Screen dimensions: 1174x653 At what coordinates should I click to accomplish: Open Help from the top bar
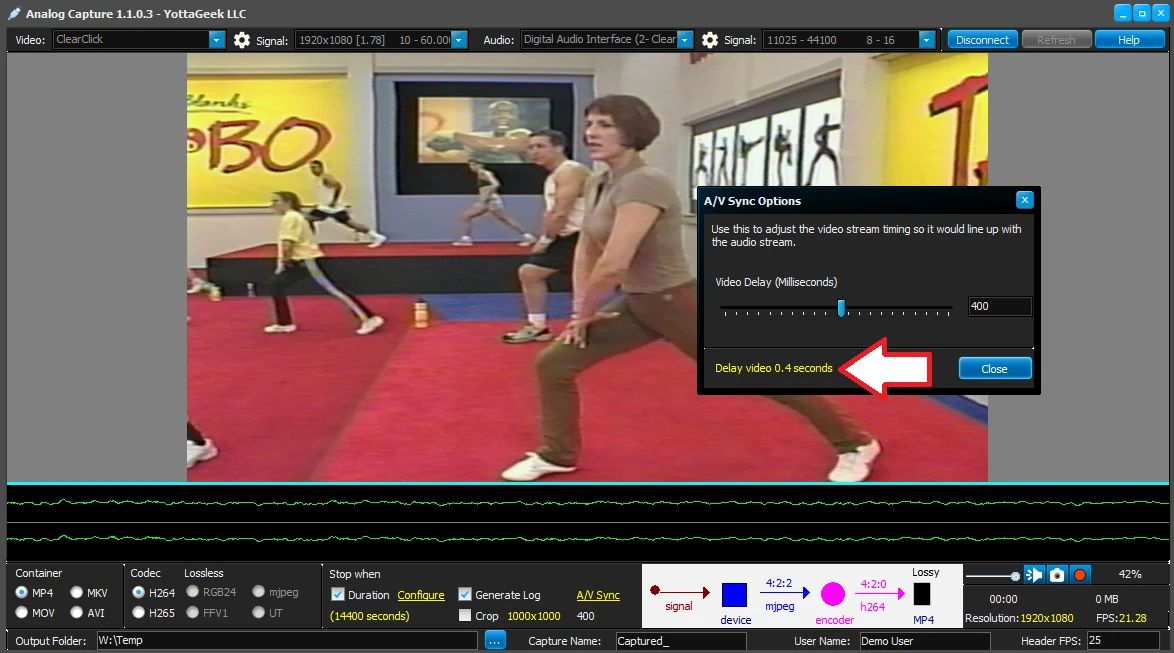pos(1128,40)
